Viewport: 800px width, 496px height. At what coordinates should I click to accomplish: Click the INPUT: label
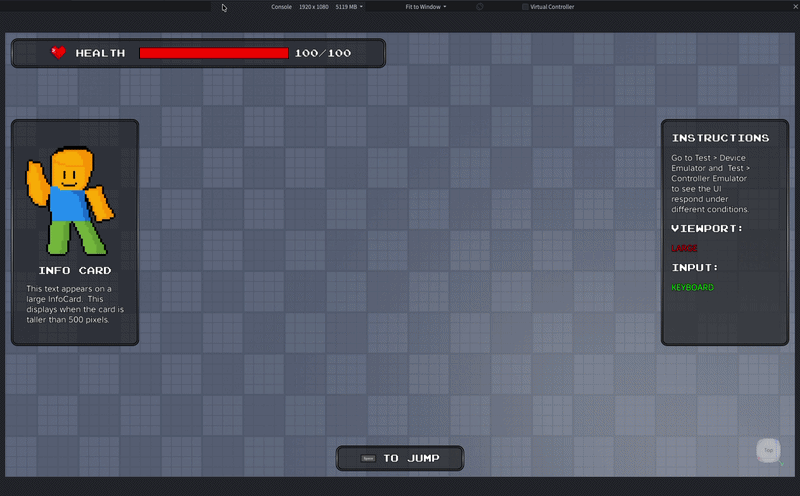point(694,268)
